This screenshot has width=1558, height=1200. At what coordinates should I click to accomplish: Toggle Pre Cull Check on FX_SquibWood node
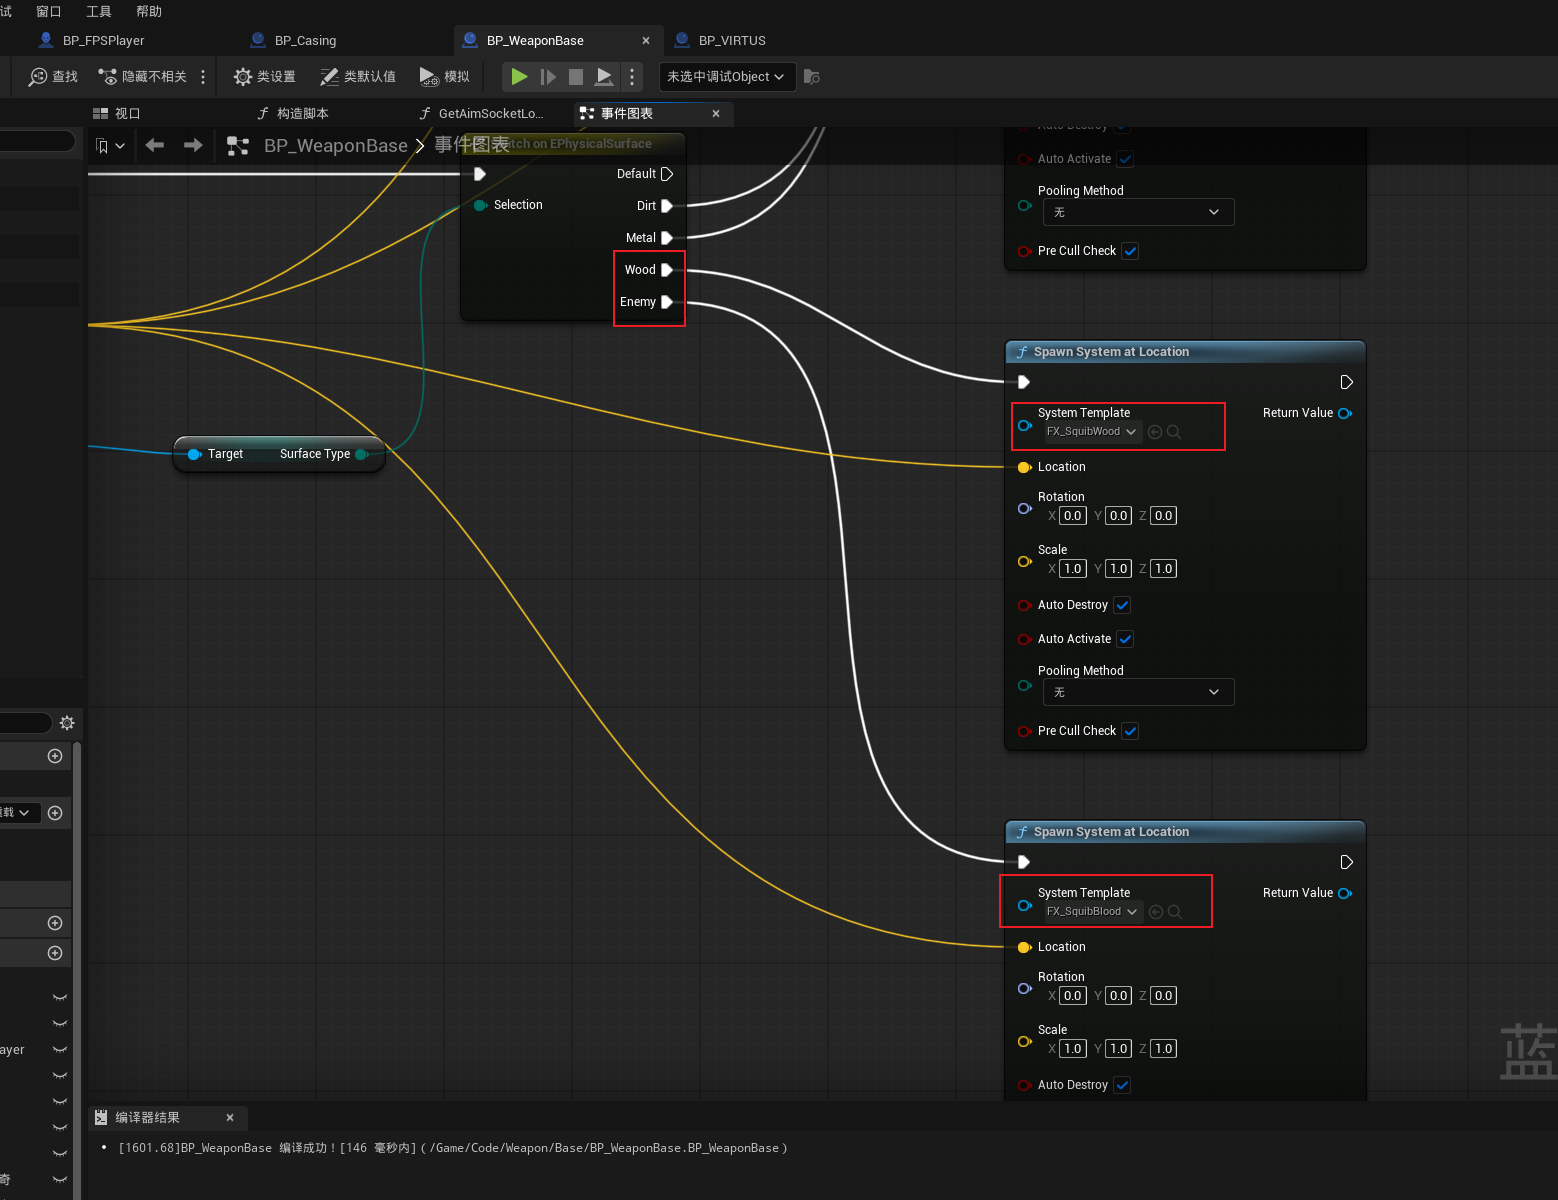(x=1130, y=731)
